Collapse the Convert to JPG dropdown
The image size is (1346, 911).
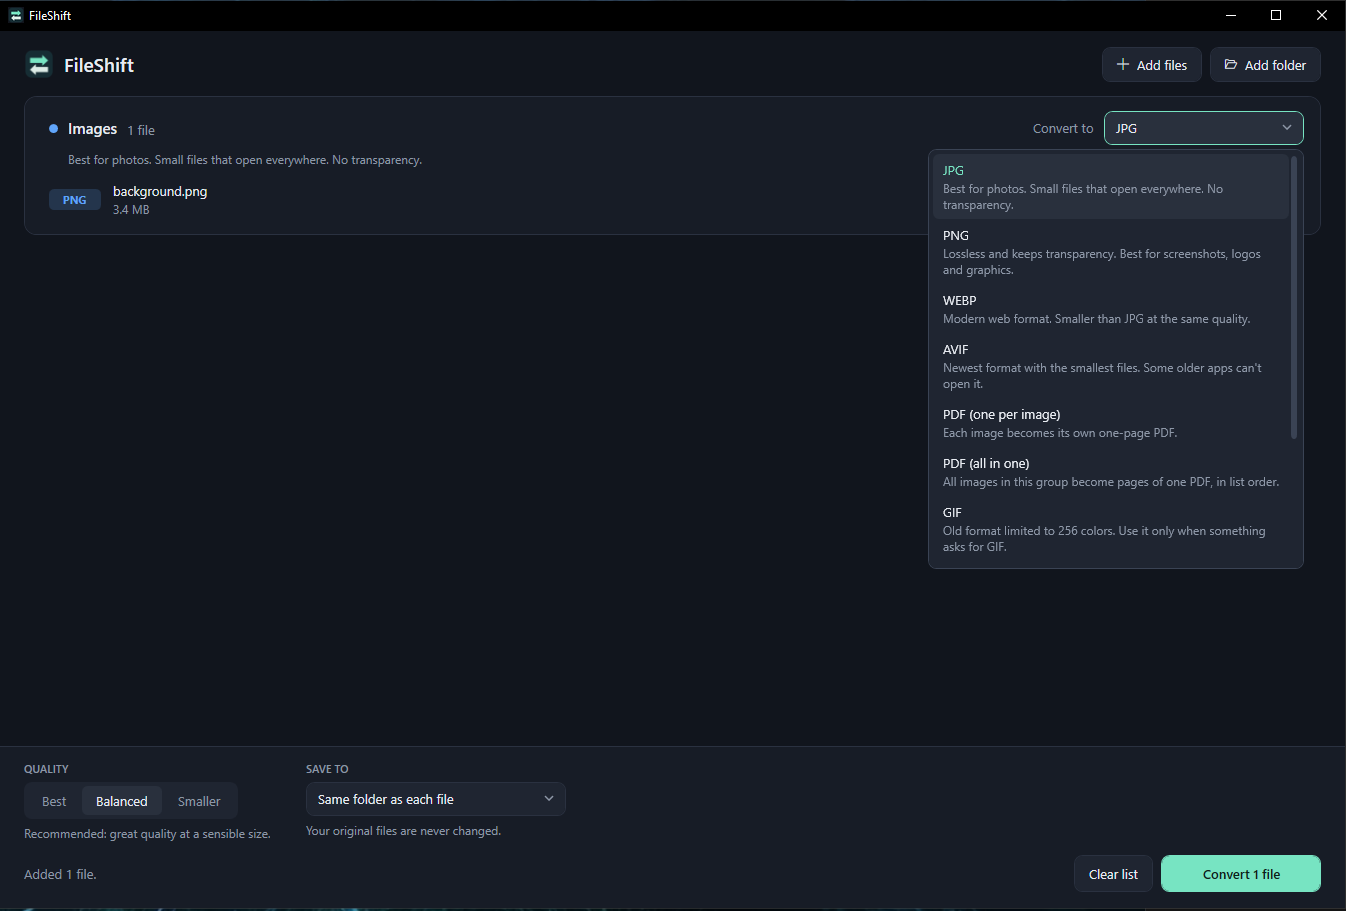point(1204,128)
